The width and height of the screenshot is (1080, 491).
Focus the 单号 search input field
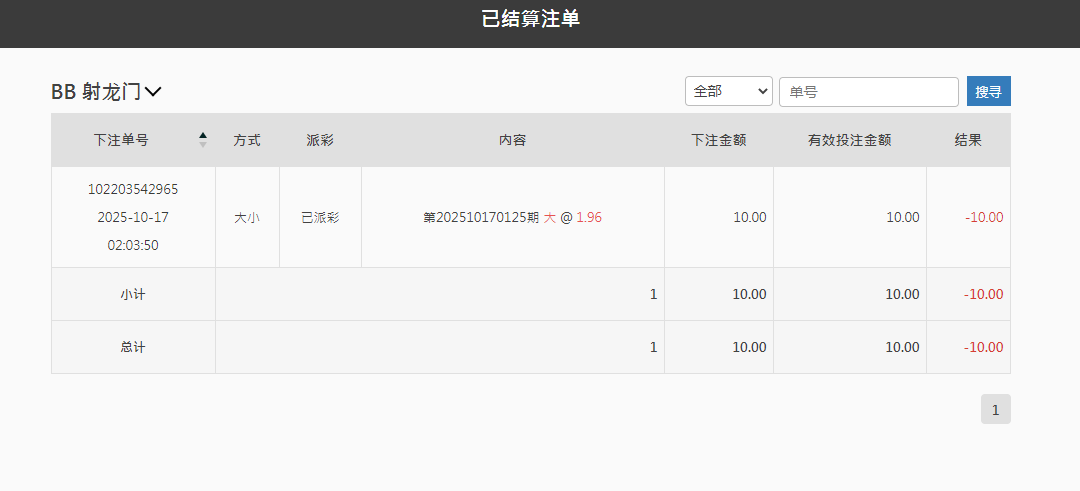(868, 91)
